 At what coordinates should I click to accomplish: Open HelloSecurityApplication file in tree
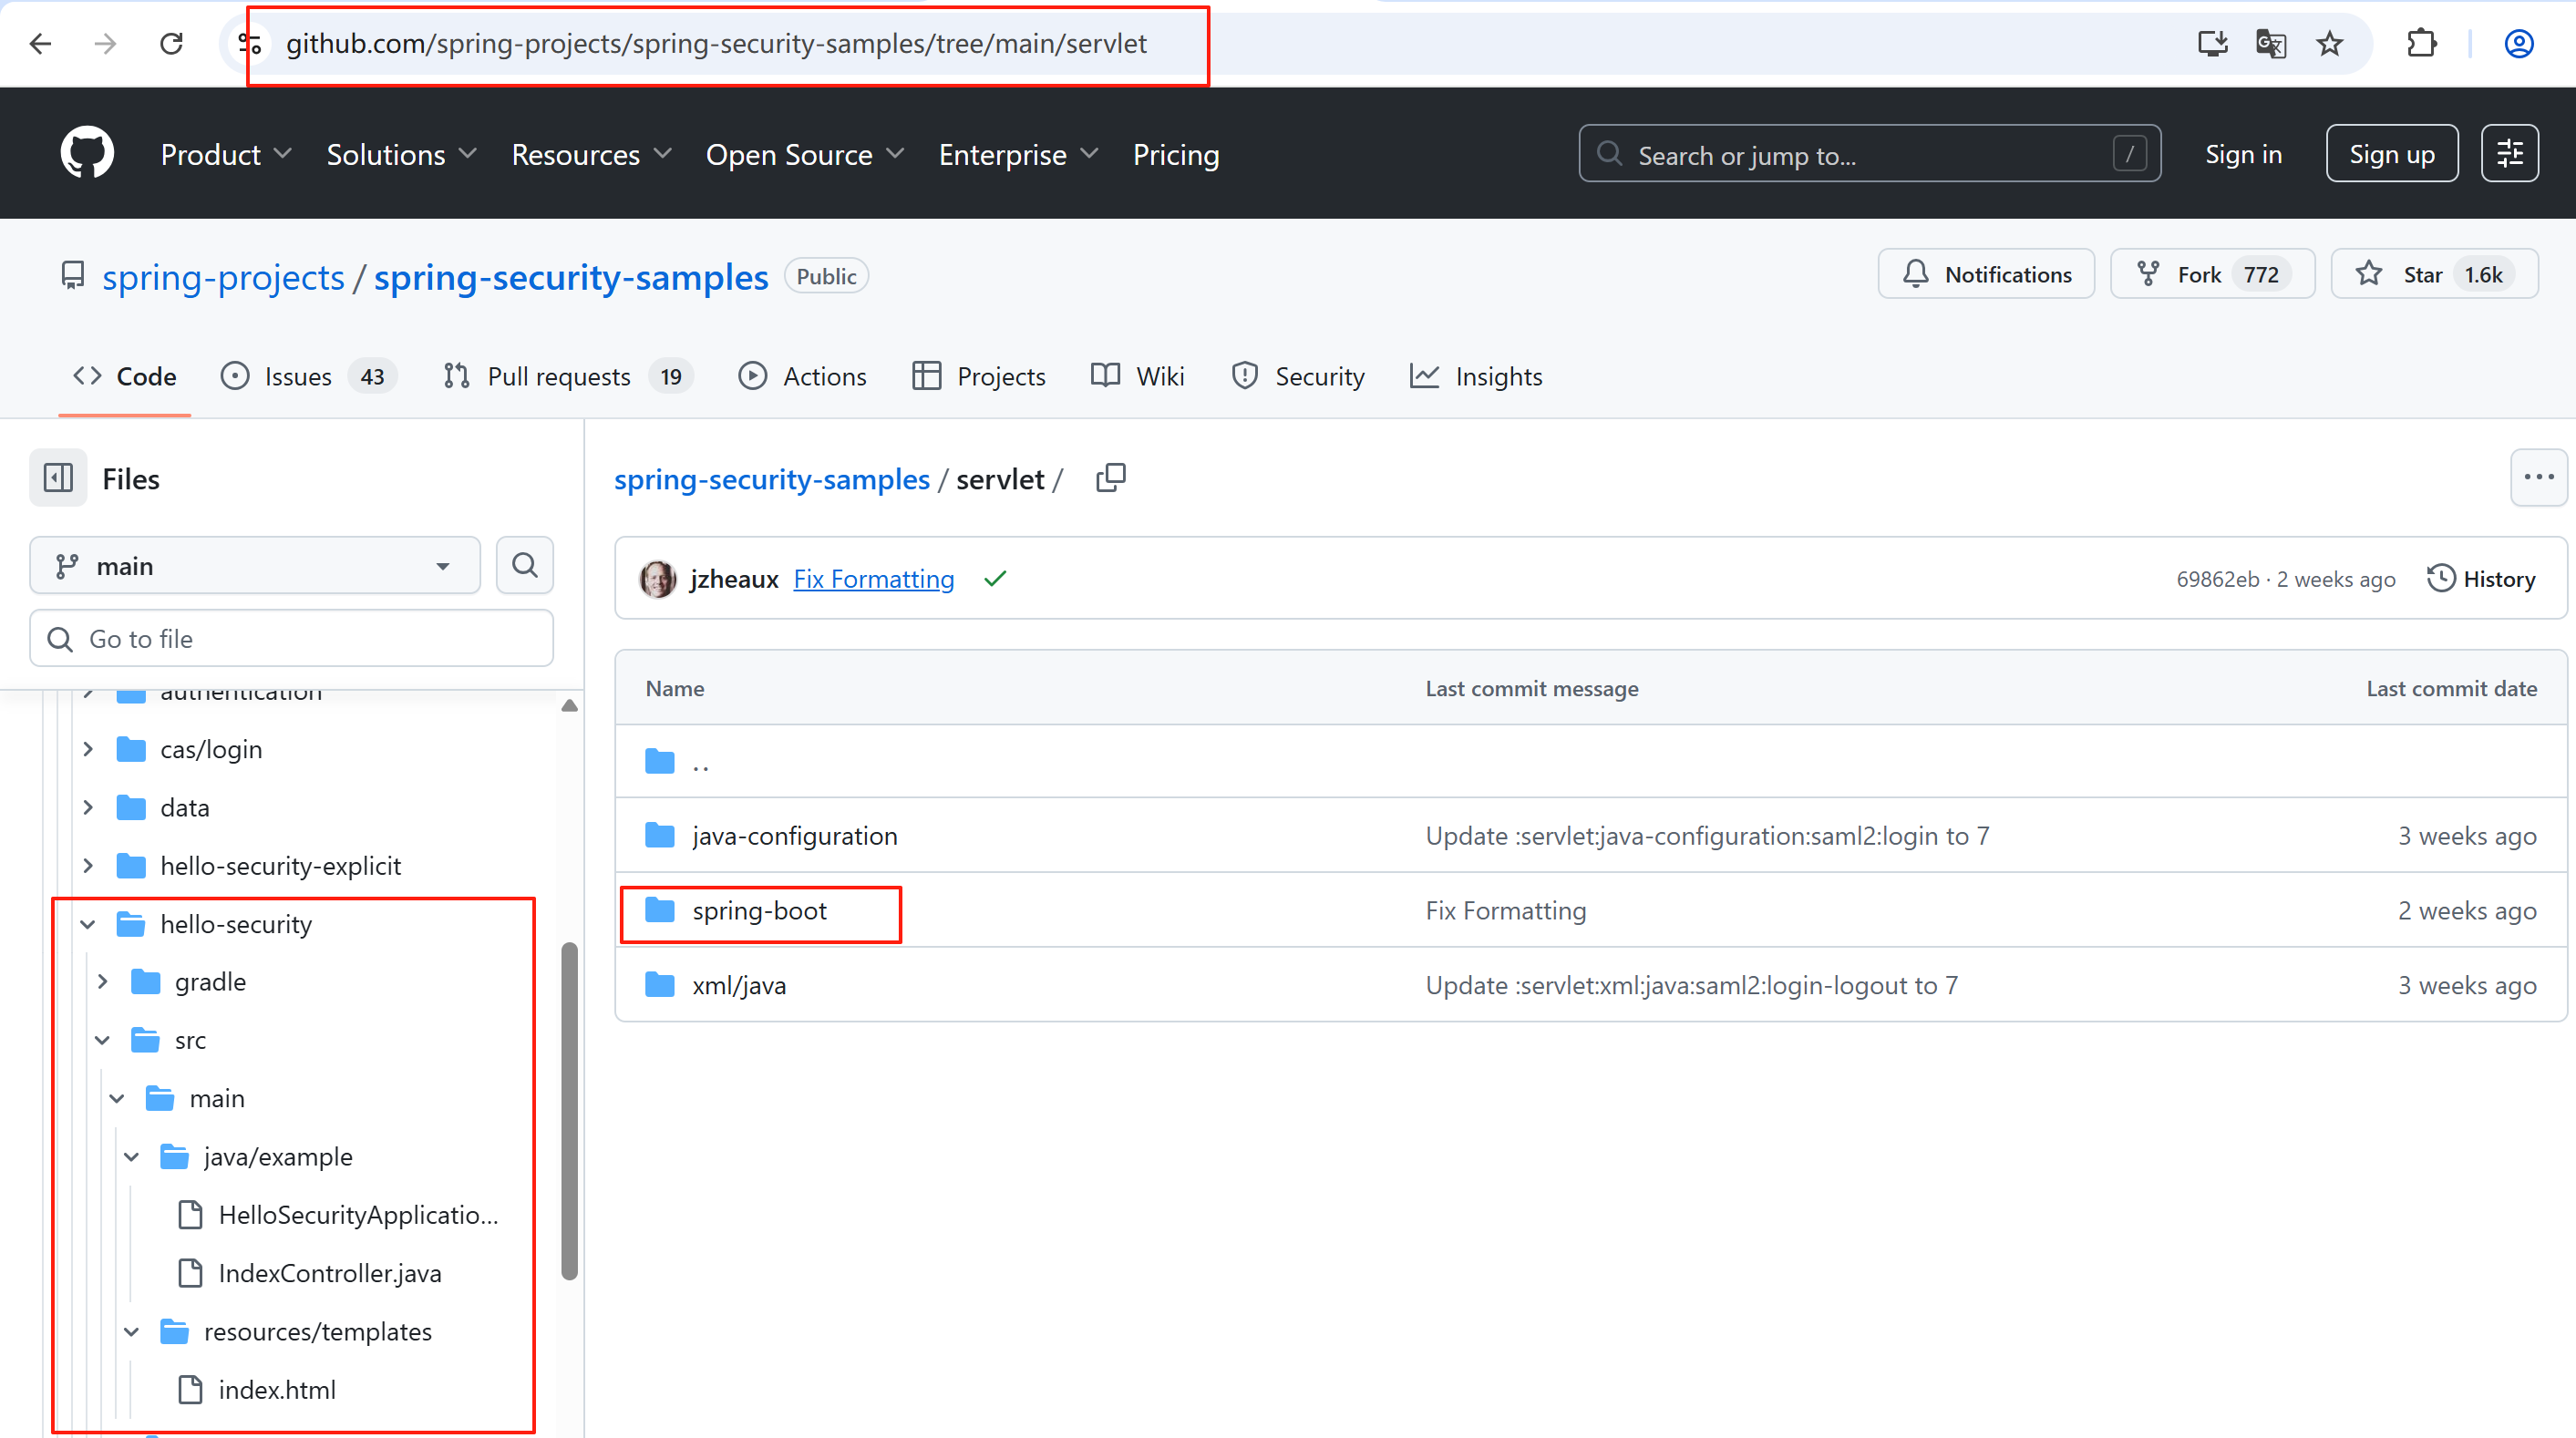[358, 1215]
